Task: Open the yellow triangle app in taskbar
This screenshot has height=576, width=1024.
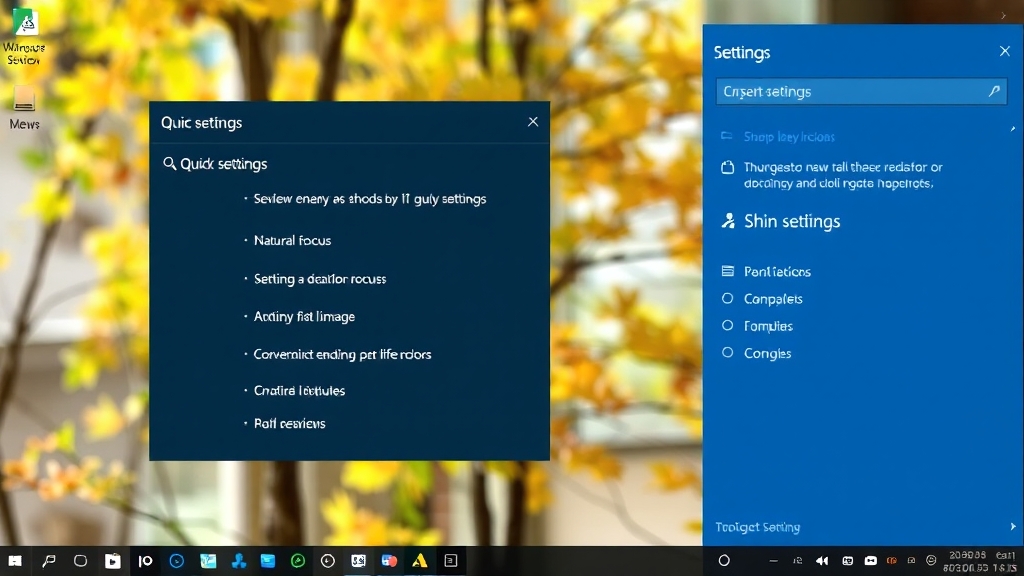Action: (420, 561)
